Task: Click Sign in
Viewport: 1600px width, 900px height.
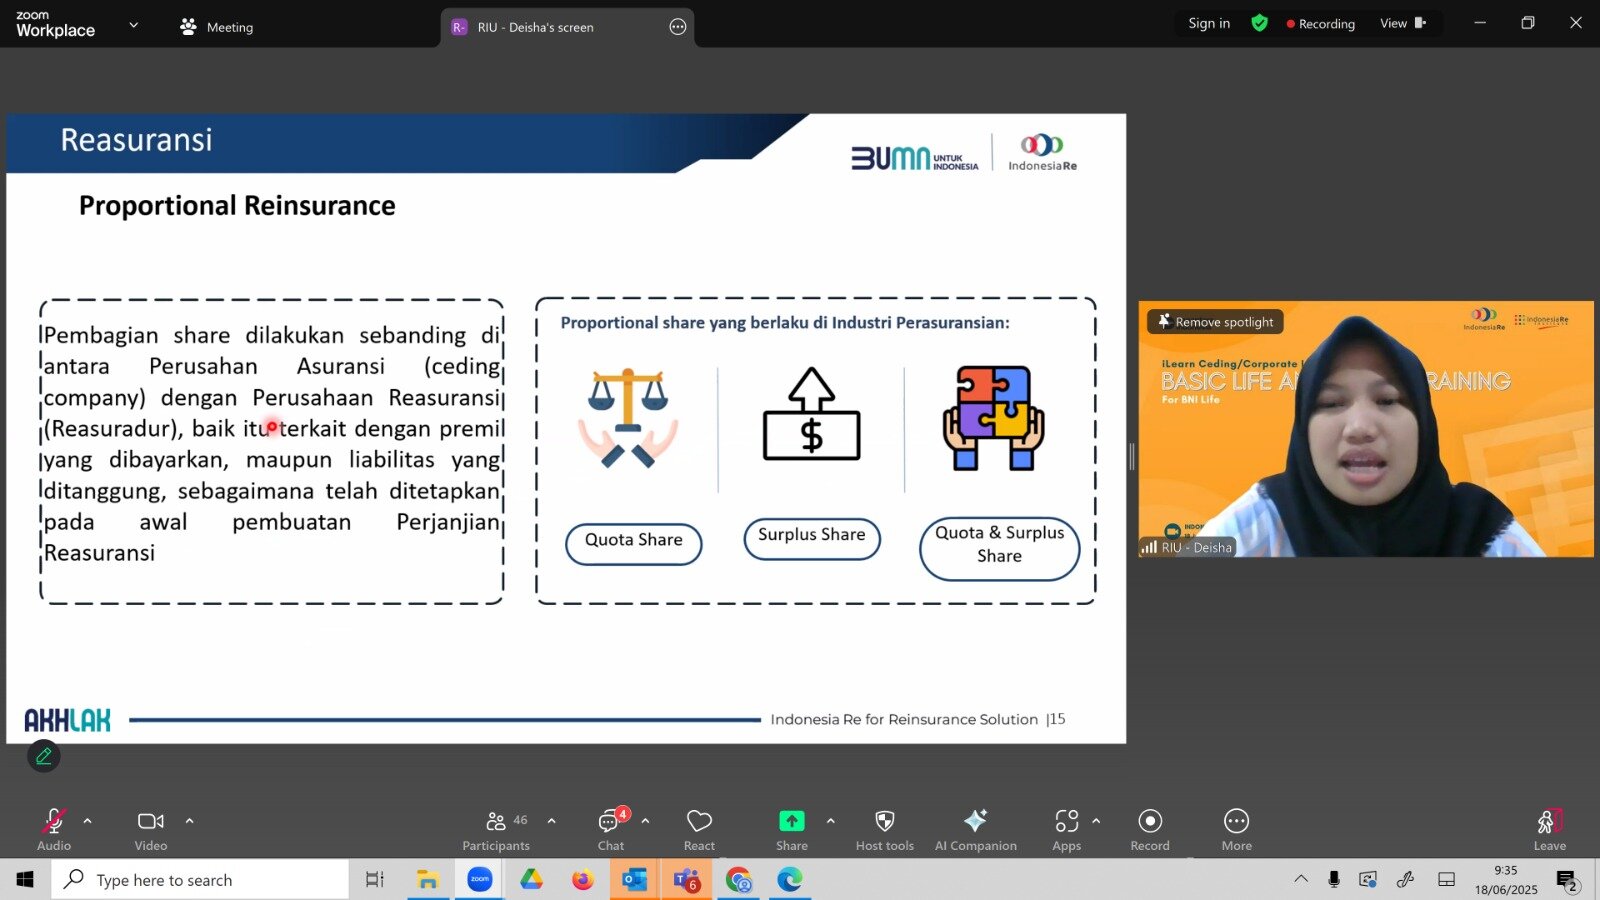Action: click(1209, 23)
